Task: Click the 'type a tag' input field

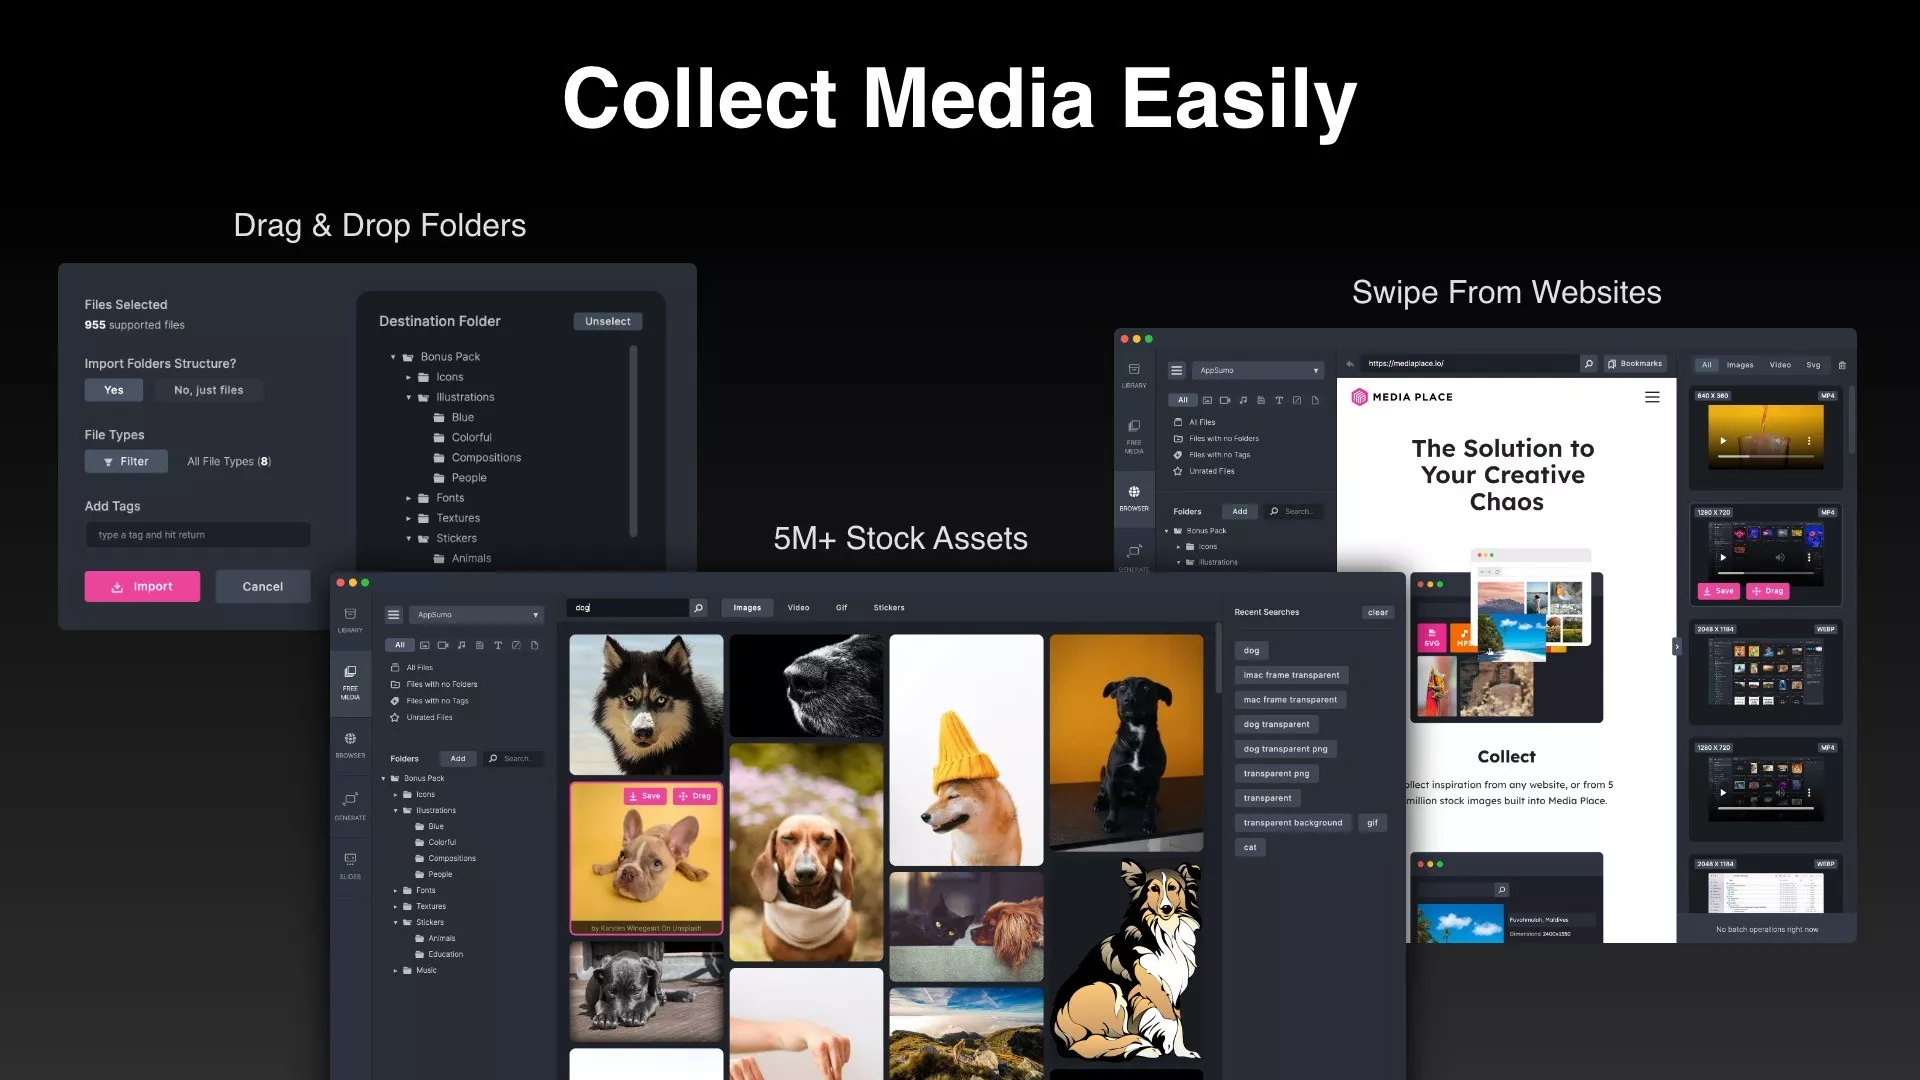Action: [x=198, y=535]
